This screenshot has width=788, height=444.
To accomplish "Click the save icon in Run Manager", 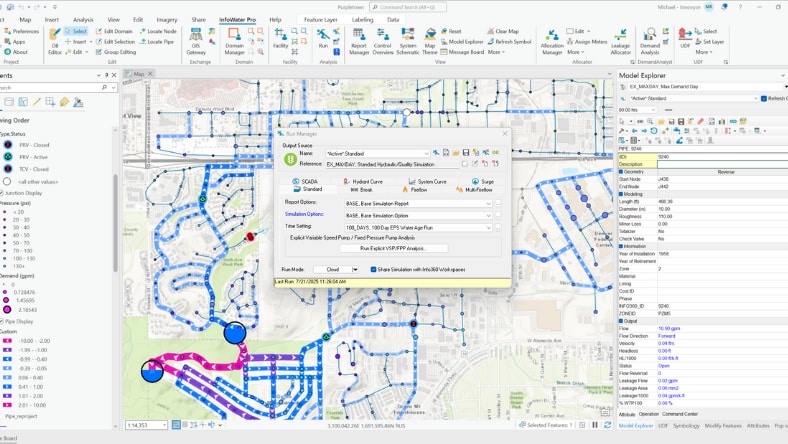I will click(465, 152).
